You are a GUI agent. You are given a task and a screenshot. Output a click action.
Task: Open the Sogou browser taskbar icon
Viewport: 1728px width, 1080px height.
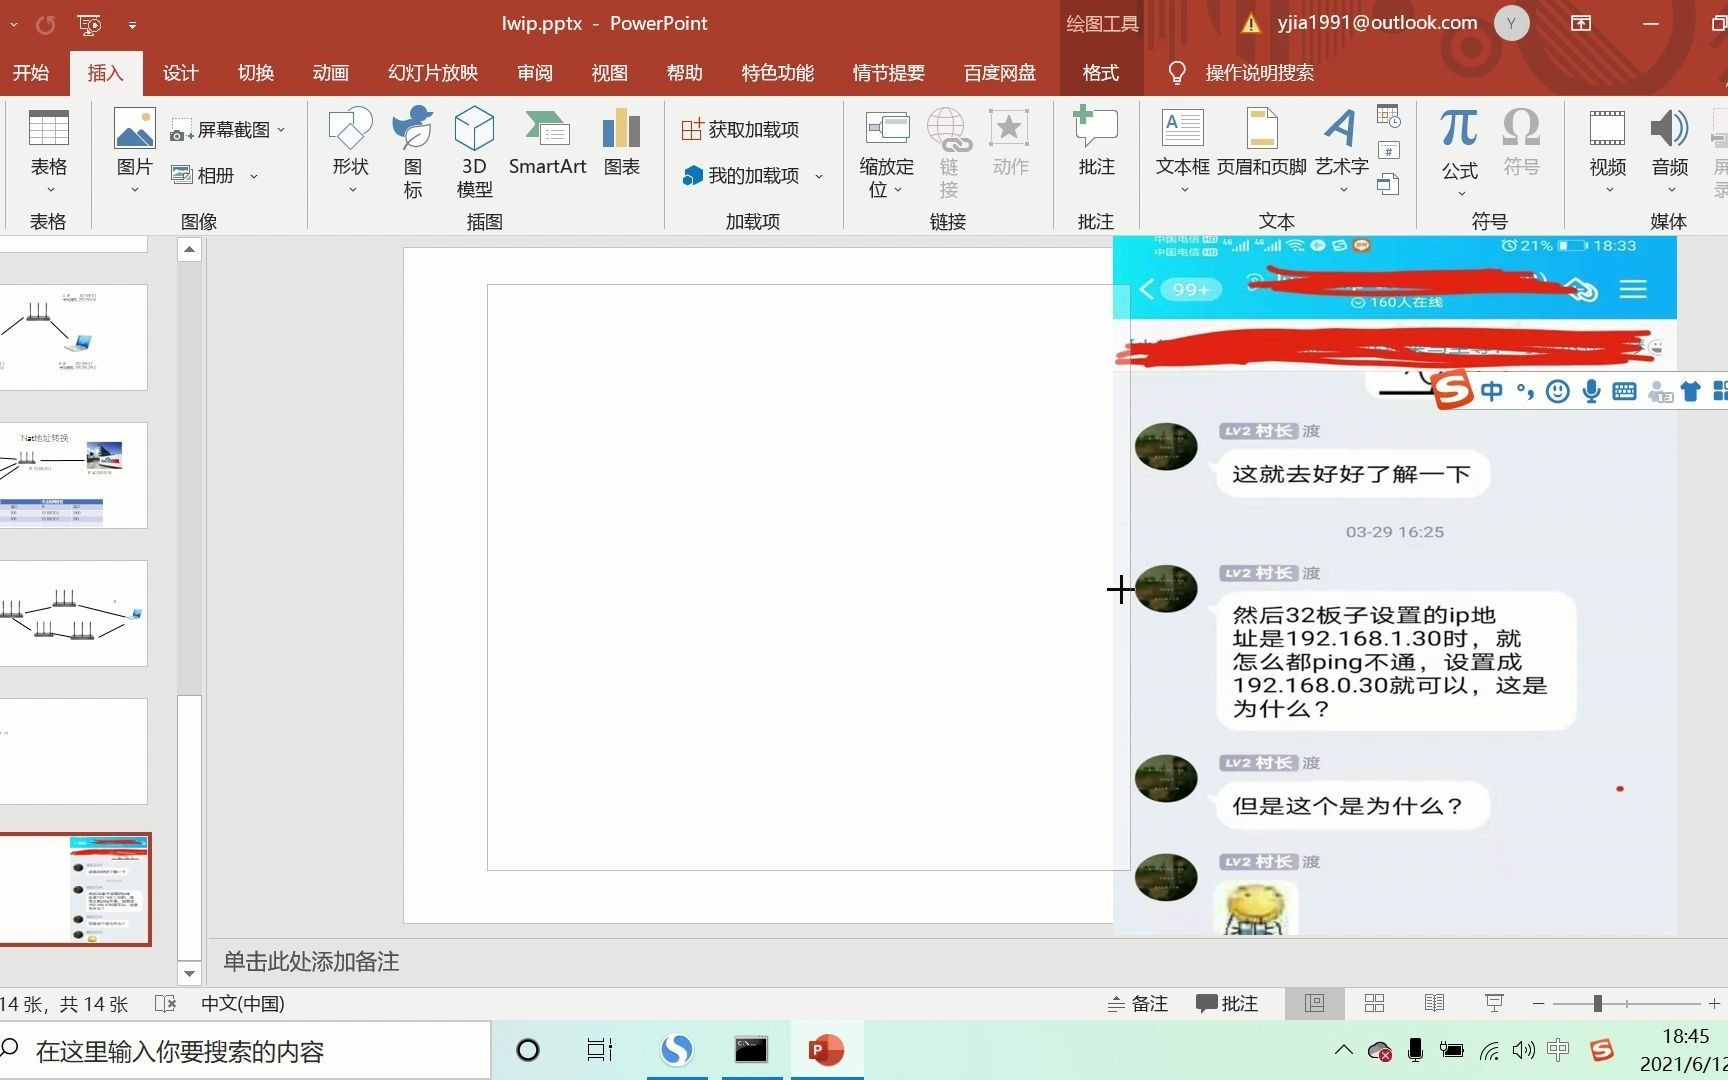pos(677,1050)
